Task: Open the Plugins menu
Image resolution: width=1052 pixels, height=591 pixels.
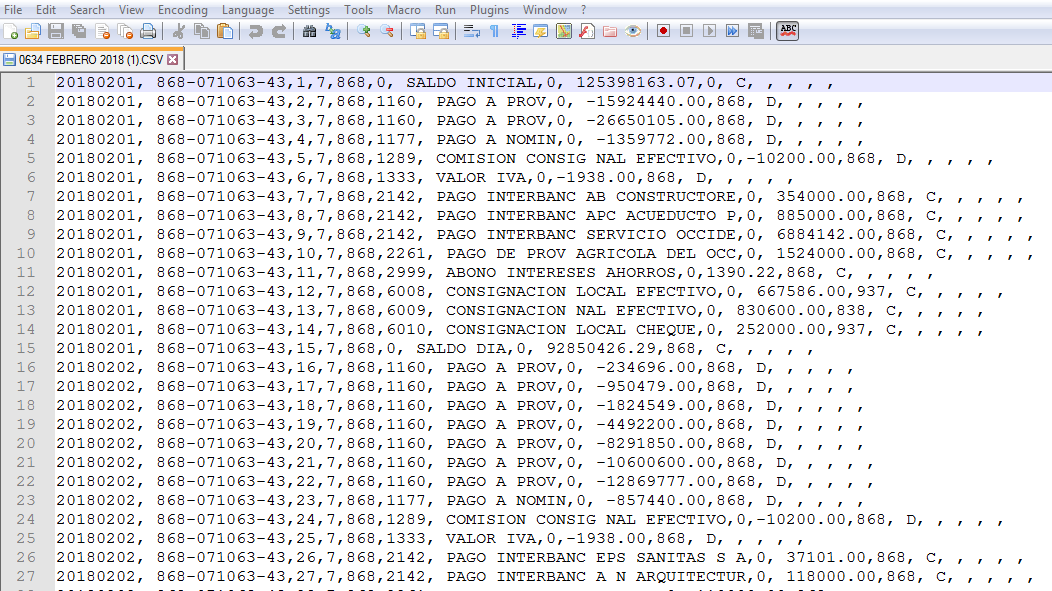Action: 489,9
